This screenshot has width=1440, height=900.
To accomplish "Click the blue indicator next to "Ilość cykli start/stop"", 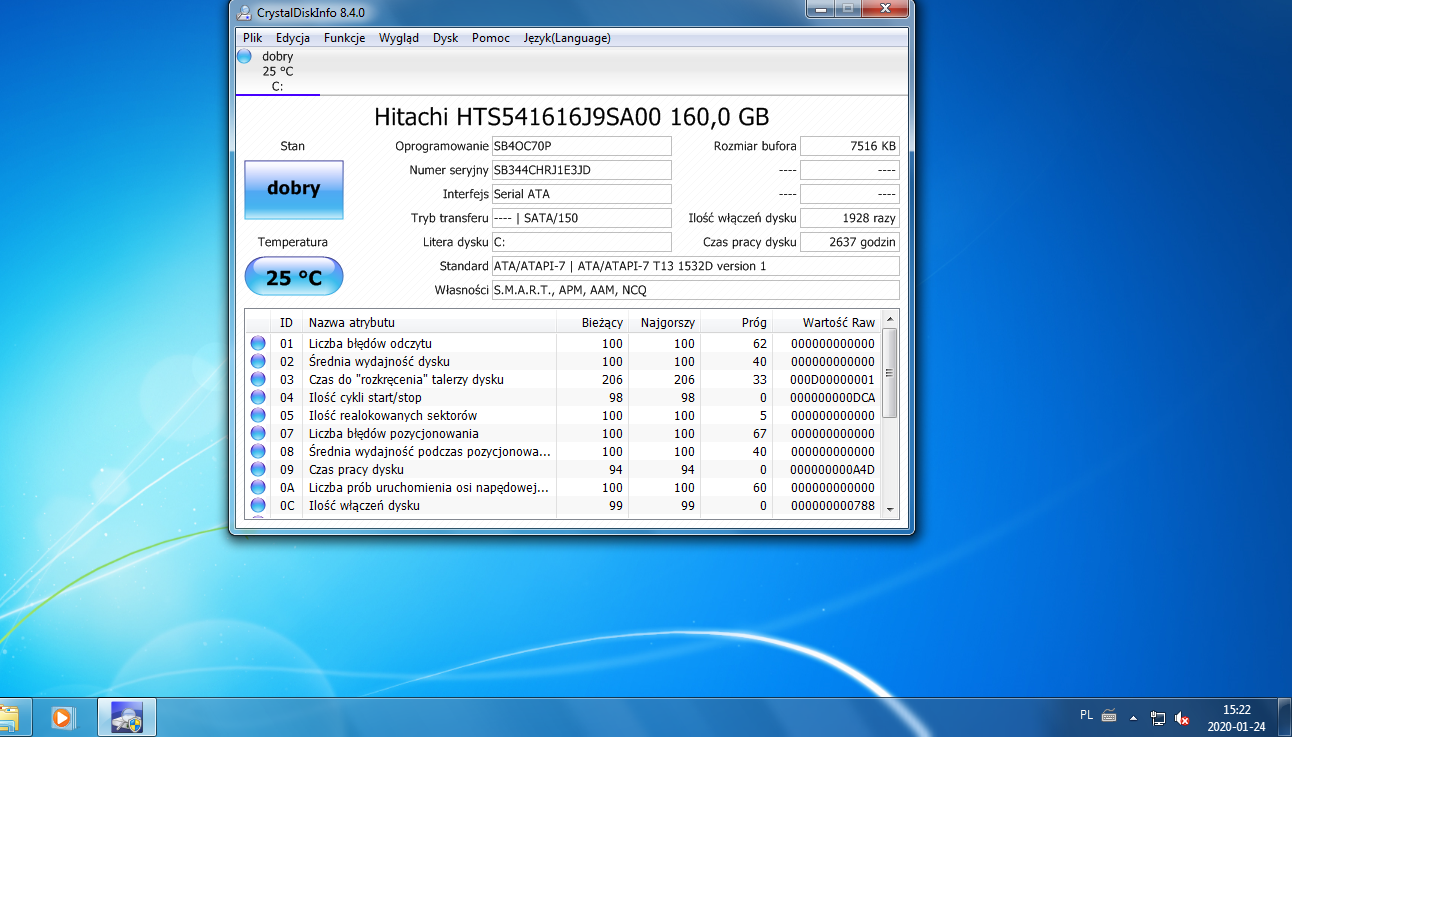I will pyautogui.click(x=259, y=397).
